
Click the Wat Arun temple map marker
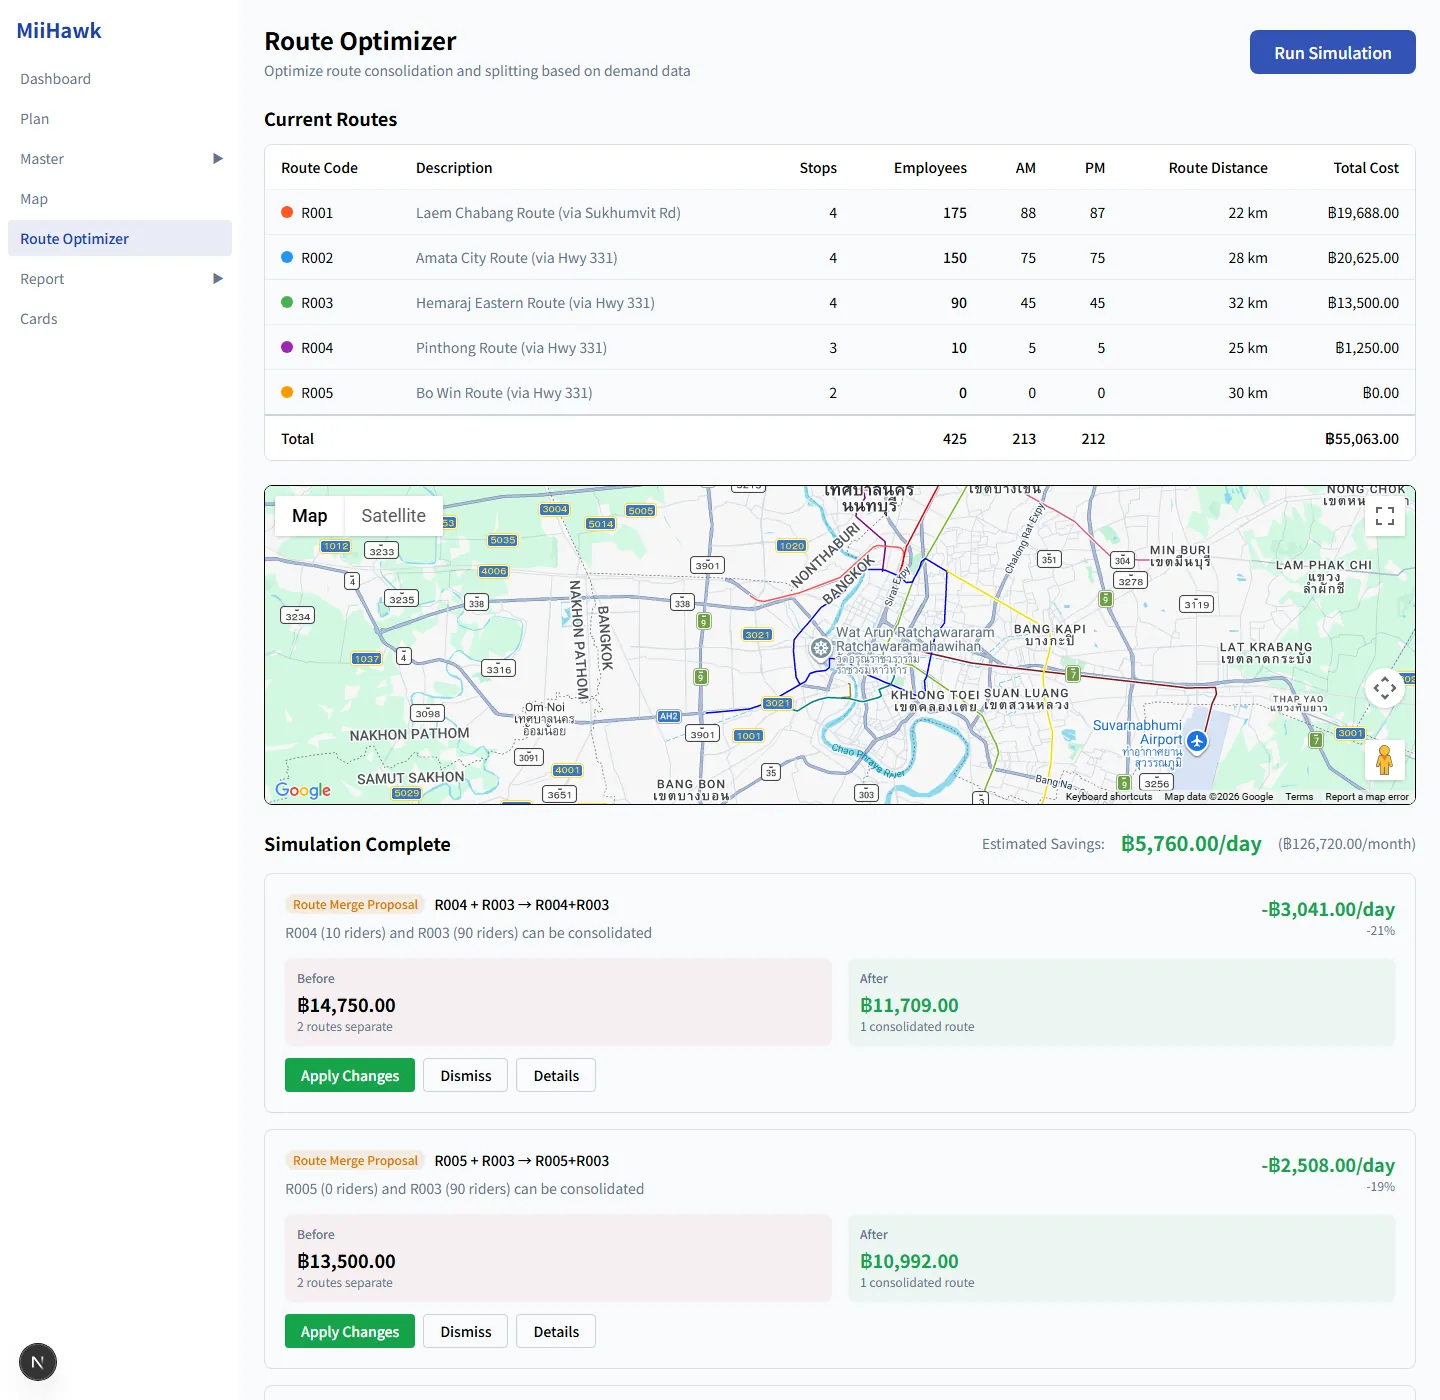click(x=821, y=648)
